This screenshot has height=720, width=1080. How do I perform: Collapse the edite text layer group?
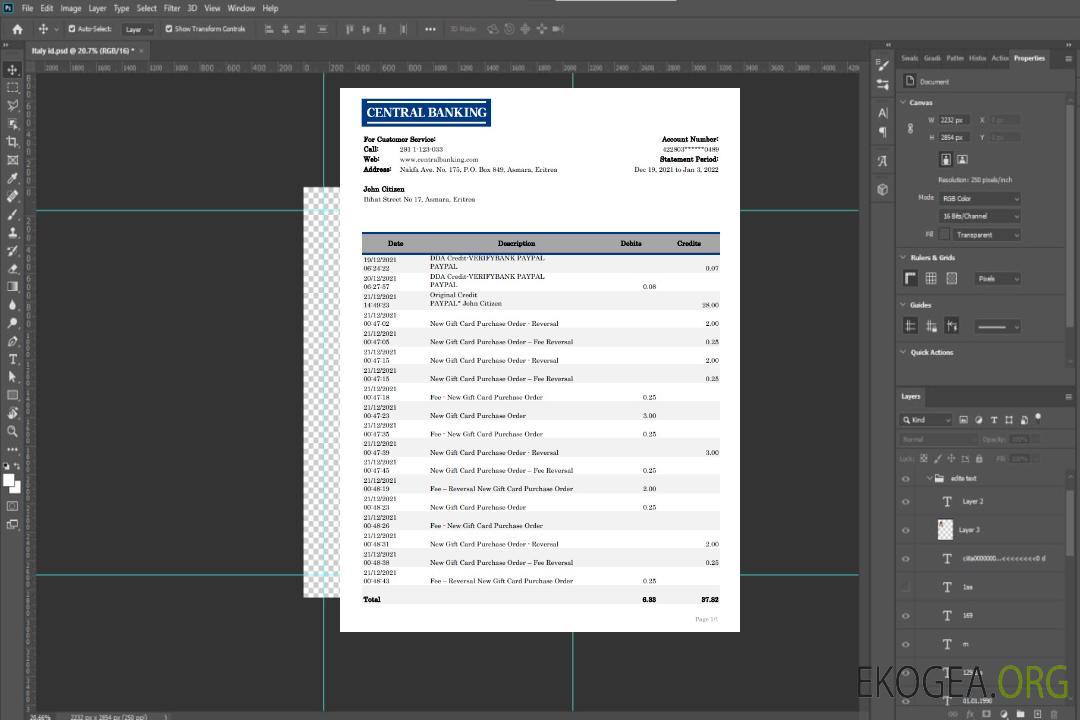click(929, 479)
